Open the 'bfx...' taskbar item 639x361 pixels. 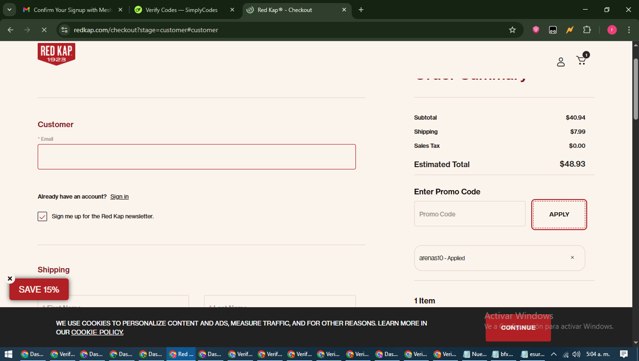coord(504,354)
